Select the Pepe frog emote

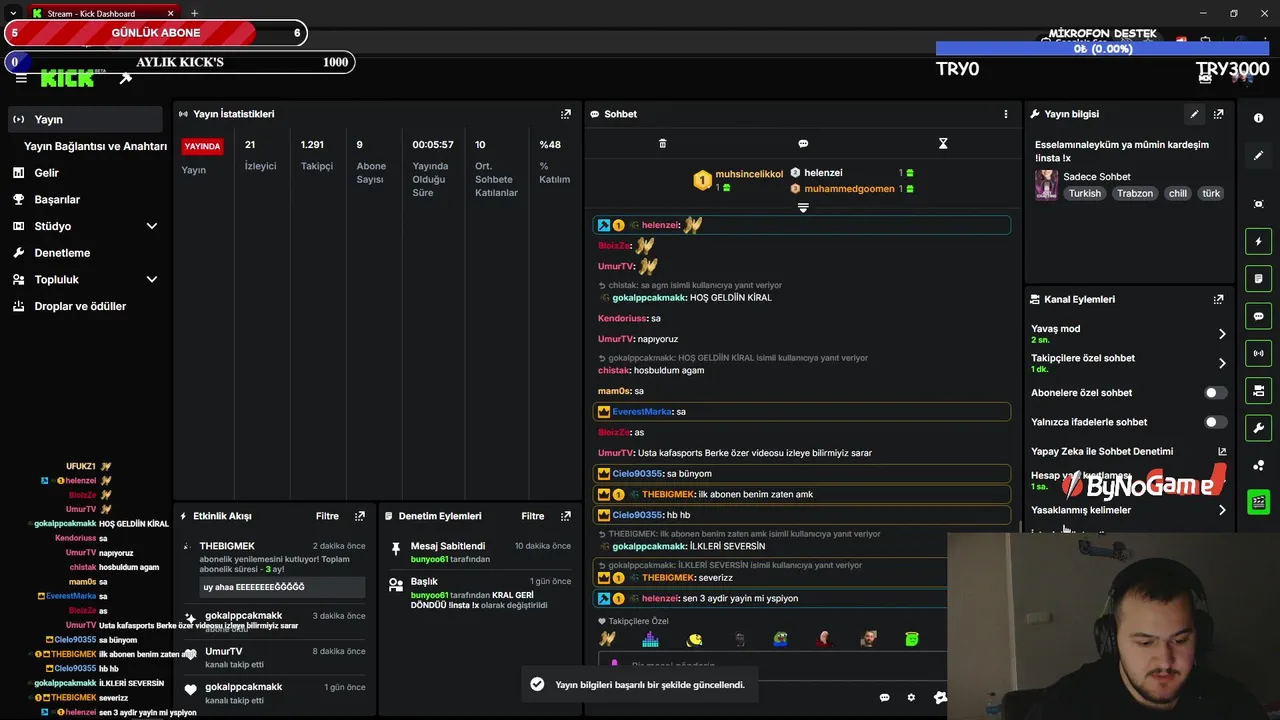coord(781,639)
